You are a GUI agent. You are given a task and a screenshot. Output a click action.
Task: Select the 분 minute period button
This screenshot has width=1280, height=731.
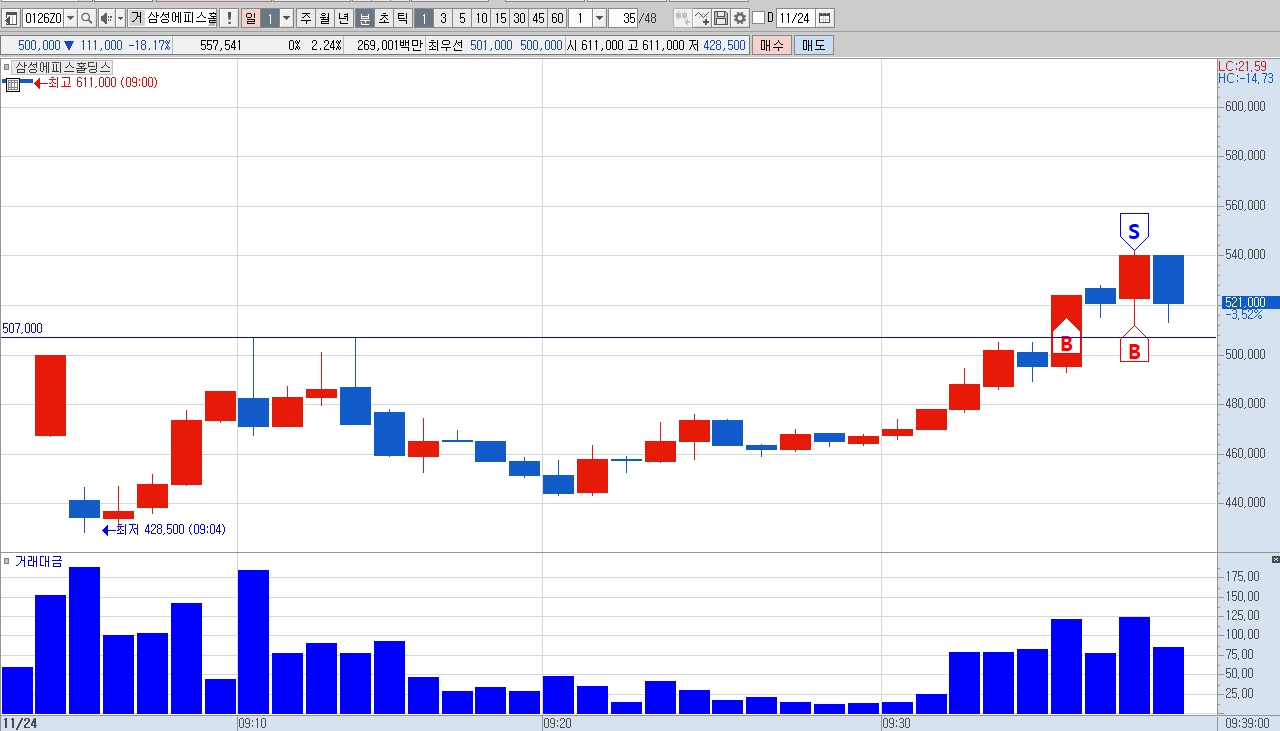point(365,18)
